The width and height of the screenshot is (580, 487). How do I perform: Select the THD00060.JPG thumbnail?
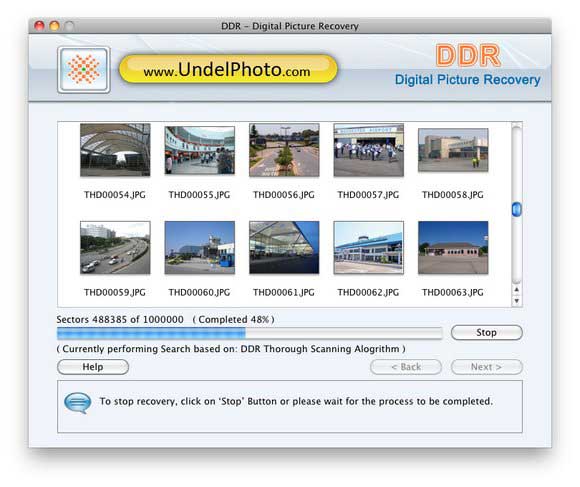point(200,247)
